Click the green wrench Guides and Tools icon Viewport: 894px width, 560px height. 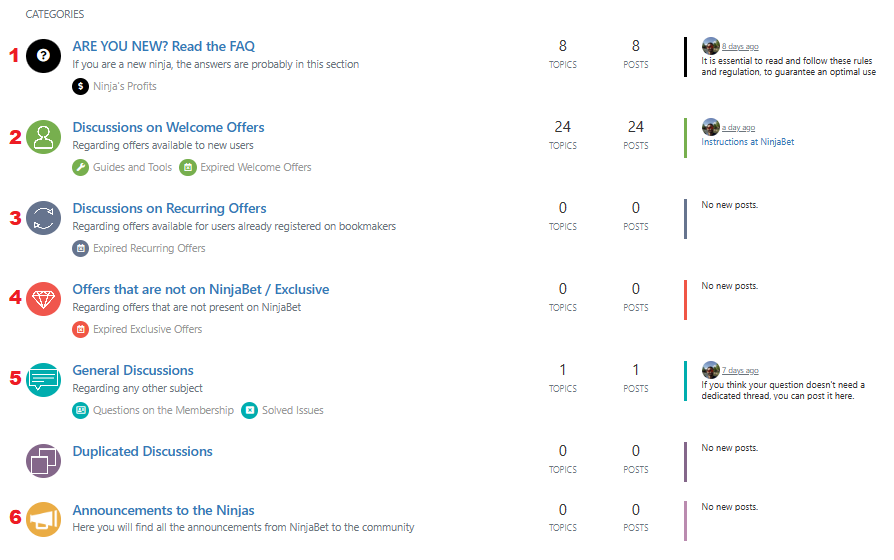(x=80, y=167)
